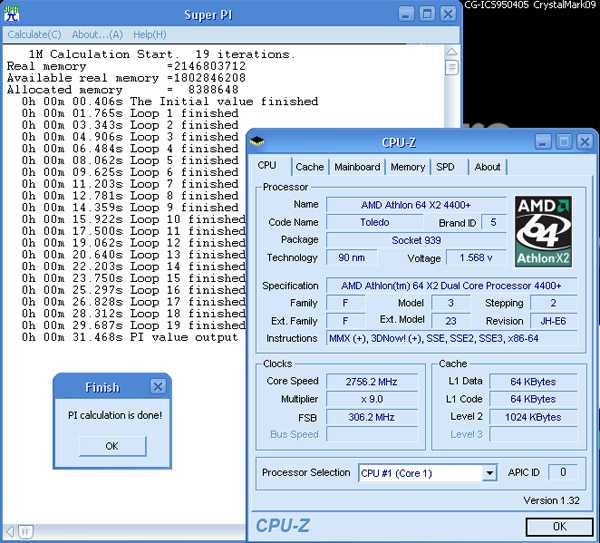The height and width of the screenshot is (543, 600).
Task: Click the Specification field text
Action: [x=452, y=285]
